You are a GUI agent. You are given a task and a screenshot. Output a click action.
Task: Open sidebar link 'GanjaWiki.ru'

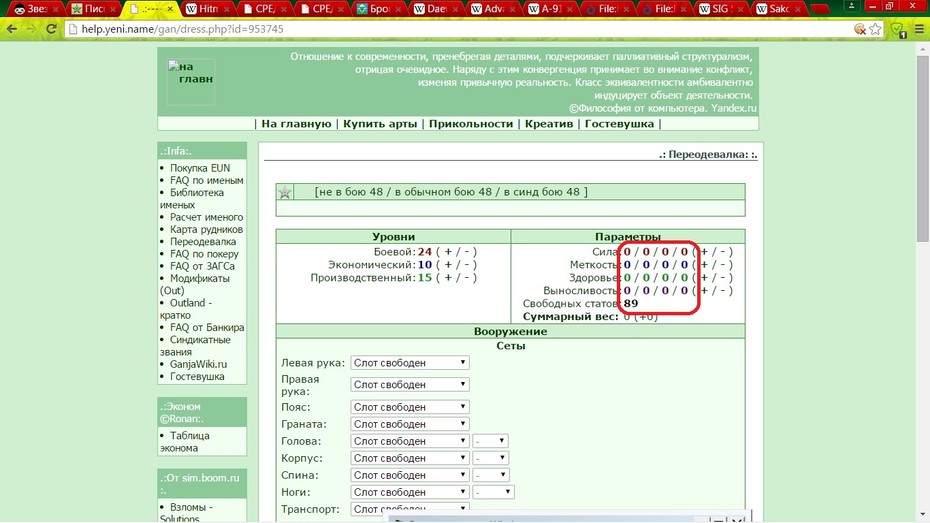[x=198, y=364]
